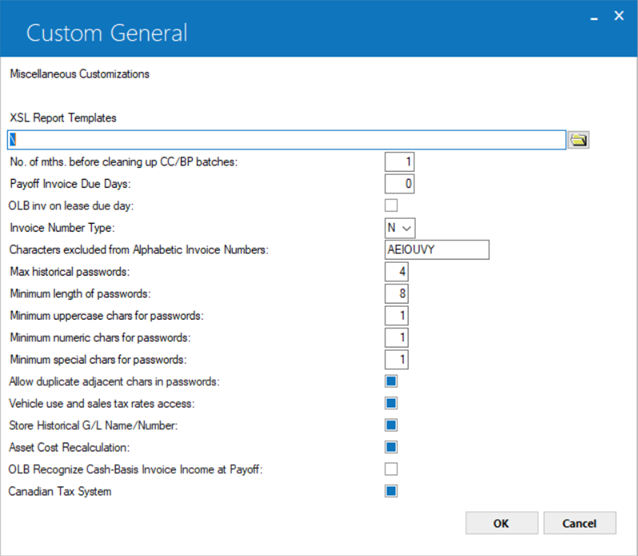Open the folder browse icon for XSL templates
This screenshot has height=556, width=638.
click(578, 140)
